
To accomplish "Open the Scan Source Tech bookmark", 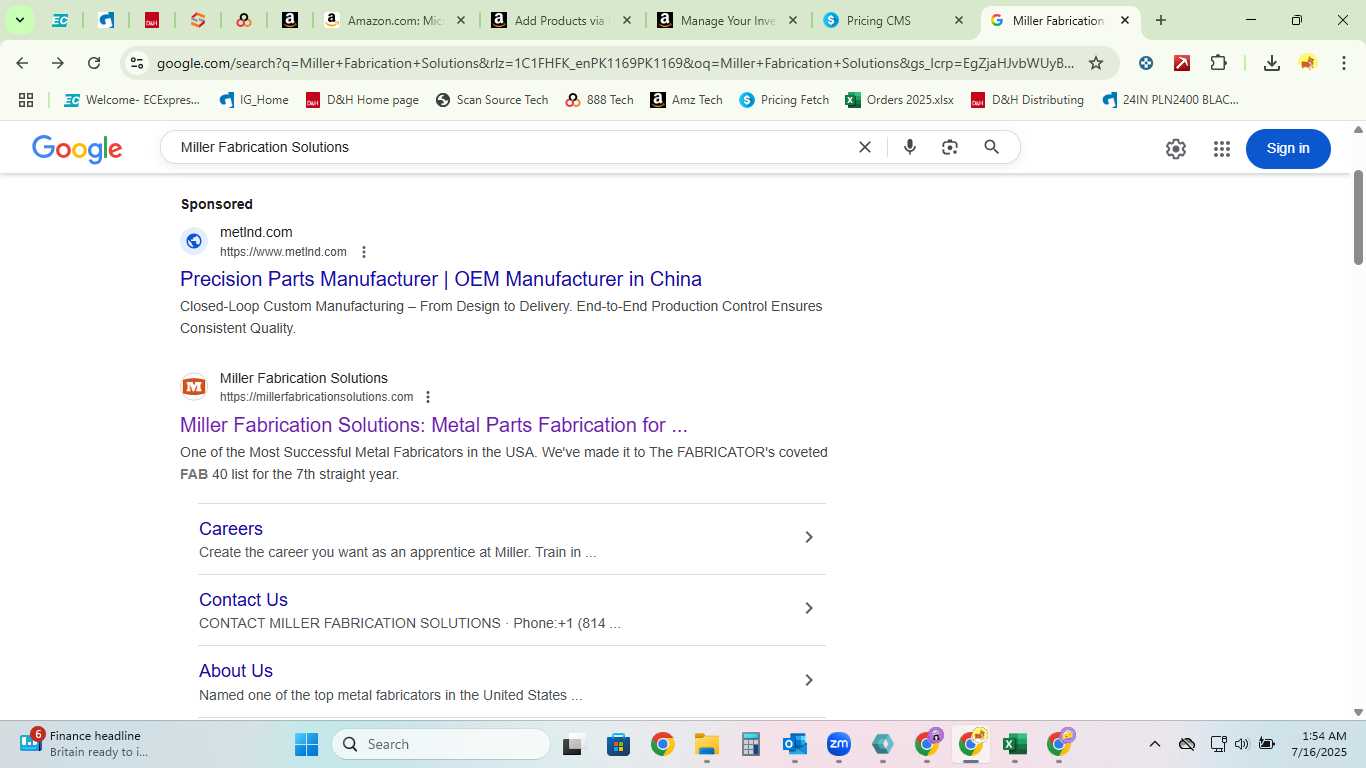I will [x=492, y=100].
